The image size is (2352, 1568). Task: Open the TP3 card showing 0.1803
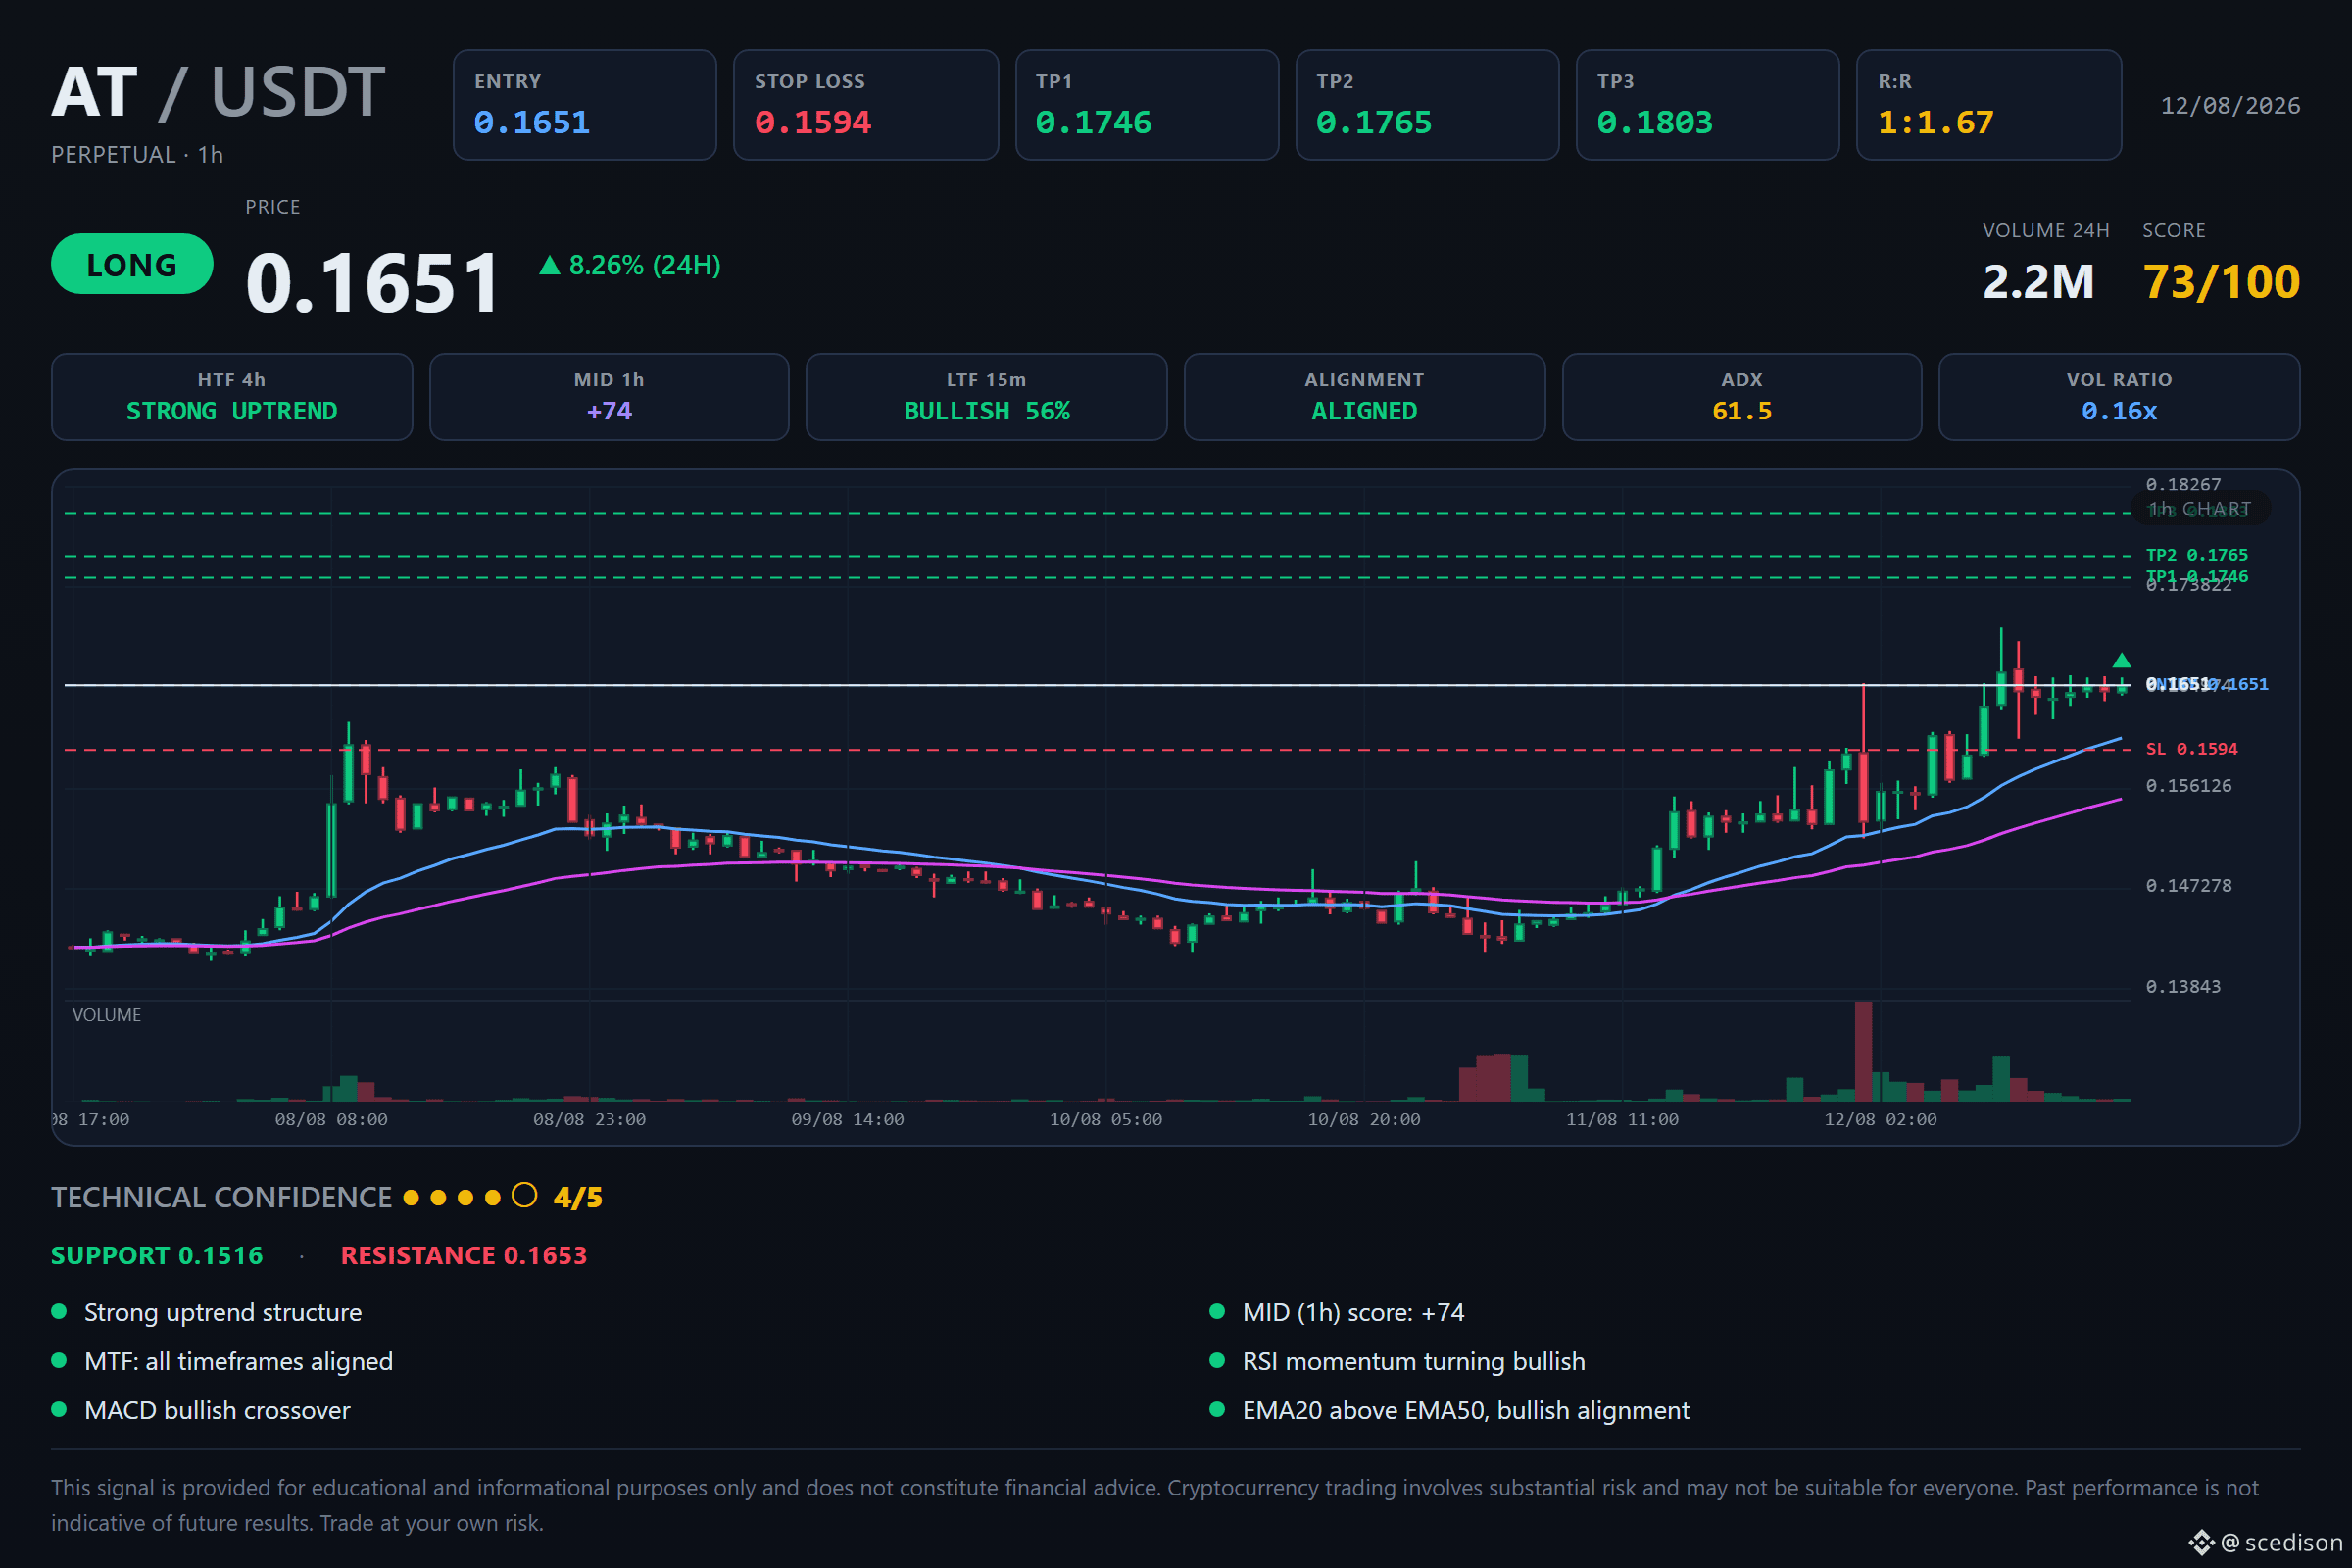[1708, 105]
